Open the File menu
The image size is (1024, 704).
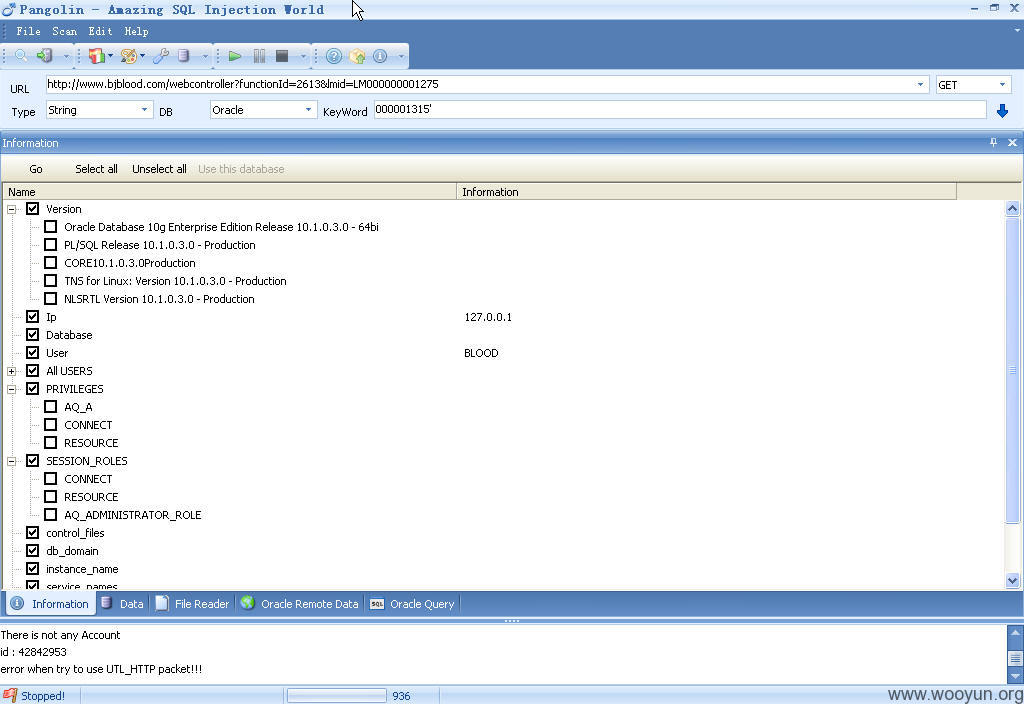click(x=28, y=31)
